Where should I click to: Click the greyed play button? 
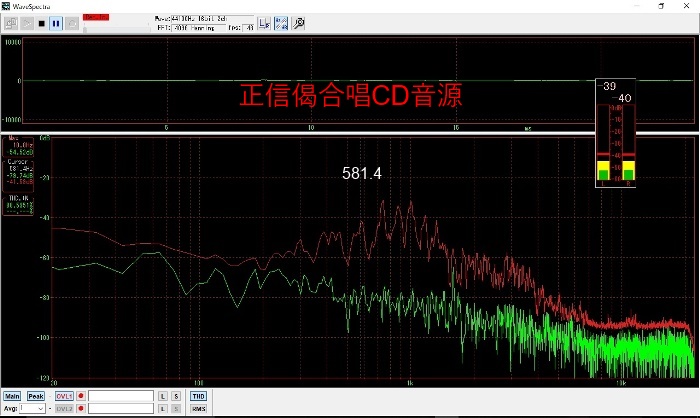pyautogui.click(x=27, y=23)
